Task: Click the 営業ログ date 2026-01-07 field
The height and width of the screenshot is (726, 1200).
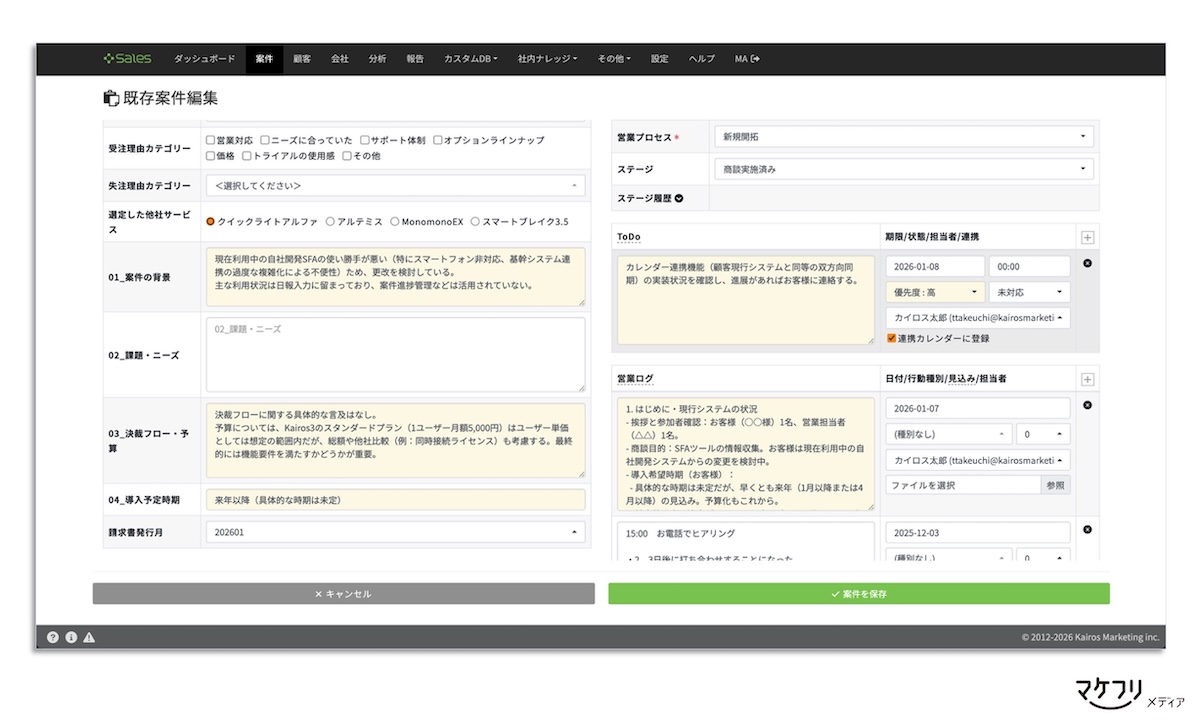Action: tap(978, 409)
